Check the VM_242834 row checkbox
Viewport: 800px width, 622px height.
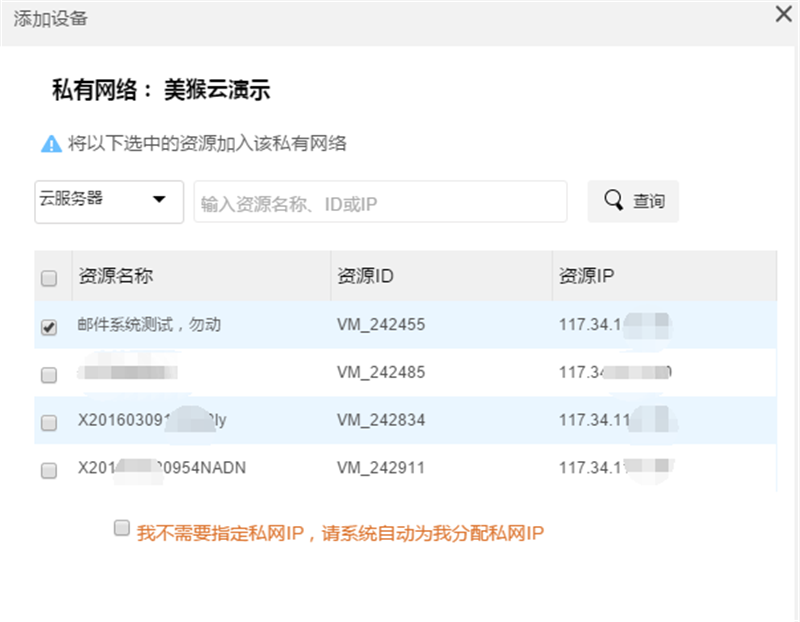49,422
